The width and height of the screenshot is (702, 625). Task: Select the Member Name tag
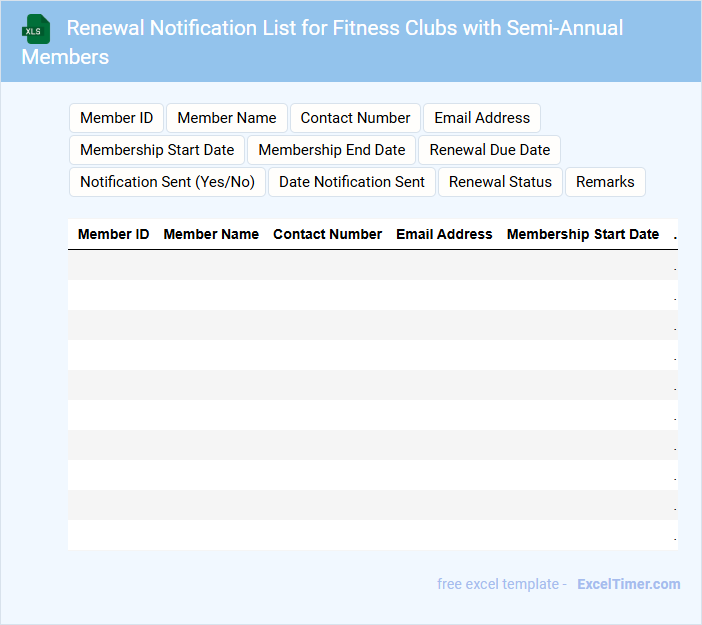227,118
